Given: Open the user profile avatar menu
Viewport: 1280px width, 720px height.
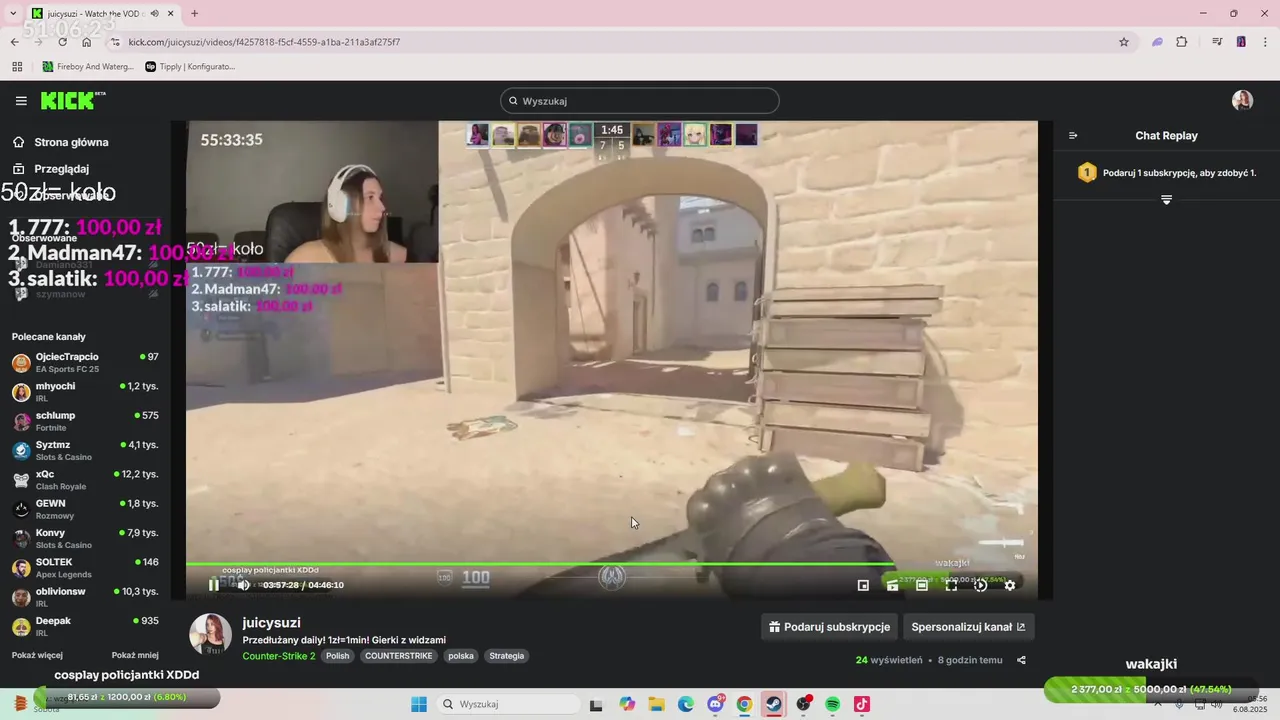Looking at the screenshot, I should coord(1242,100).
